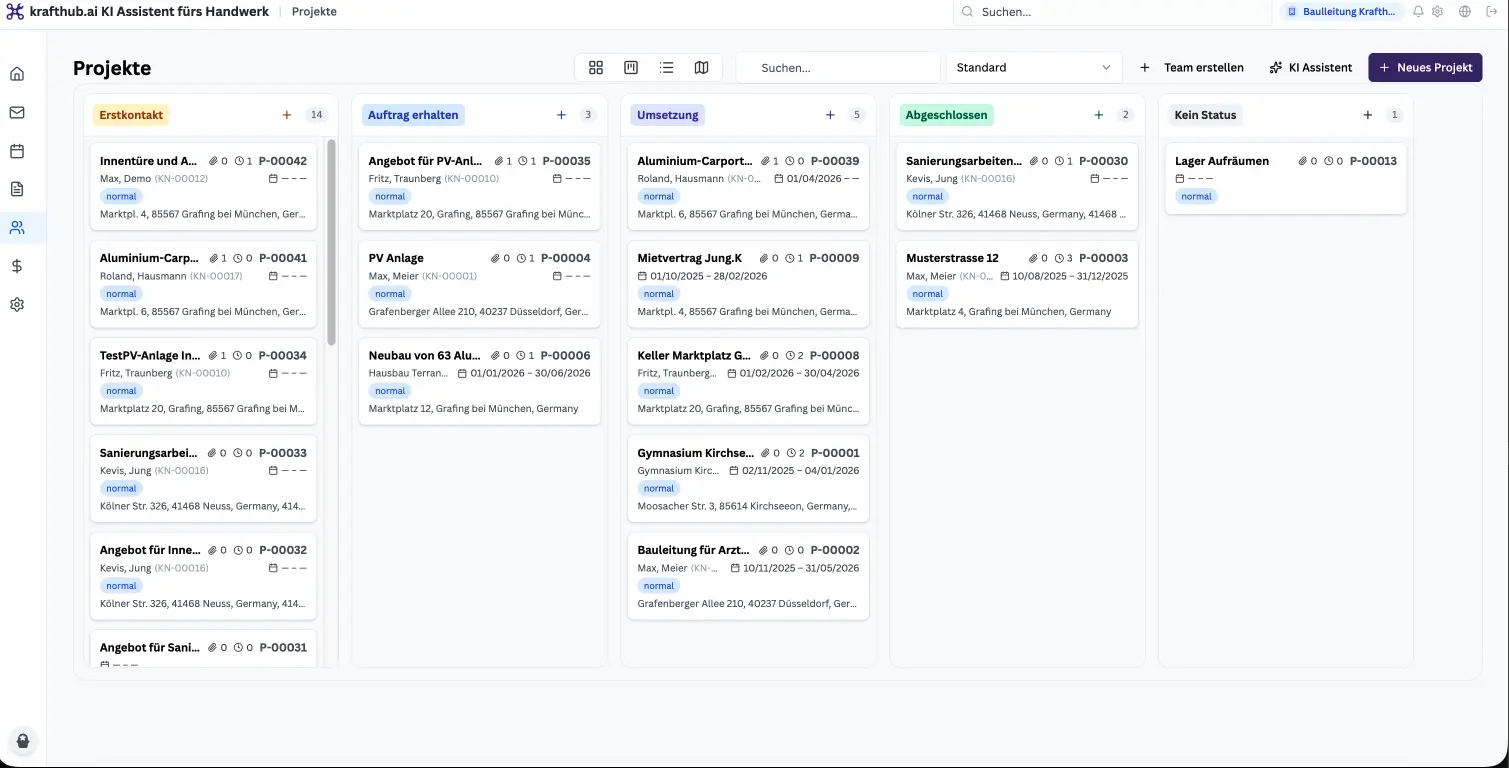Open the calendar sidebar icon
Viewport: 1509px width, 768px height.
point(17,151)
